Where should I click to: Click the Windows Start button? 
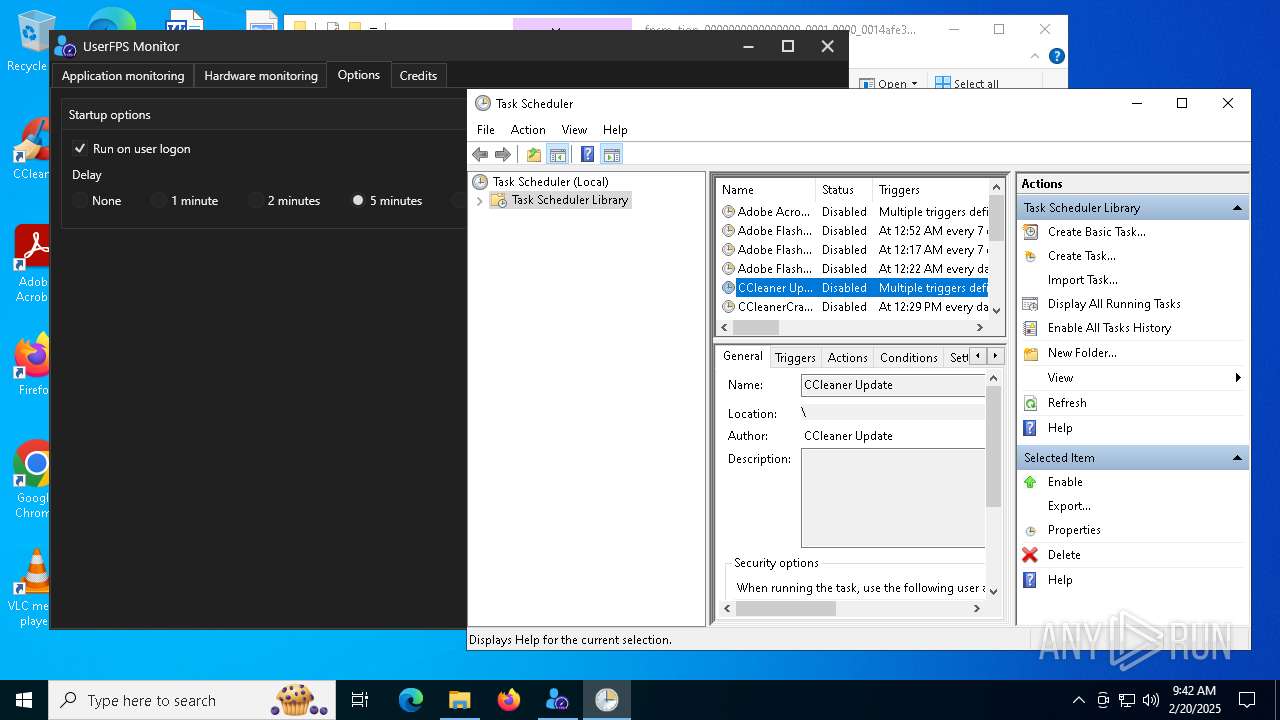pos(24,700)
